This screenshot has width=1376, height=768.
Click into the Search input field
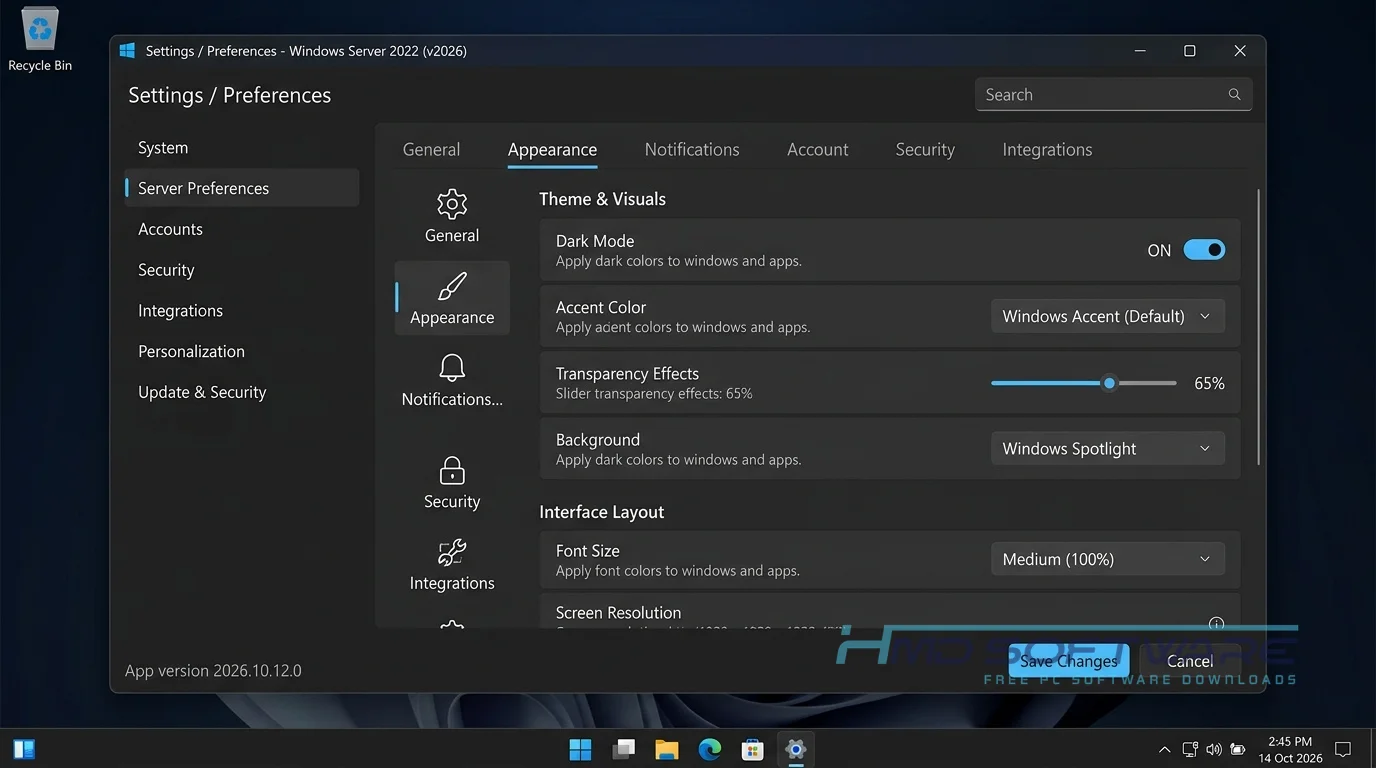click(1113, 94)
